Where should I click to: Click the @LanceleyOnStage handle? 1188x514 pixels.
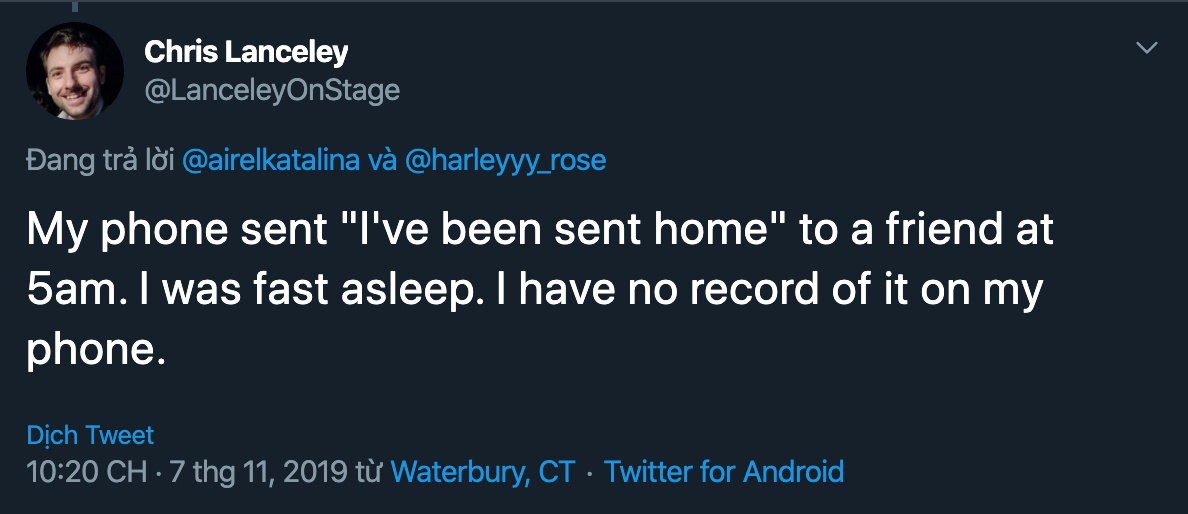pyautogui.click(x=272, y=90)
